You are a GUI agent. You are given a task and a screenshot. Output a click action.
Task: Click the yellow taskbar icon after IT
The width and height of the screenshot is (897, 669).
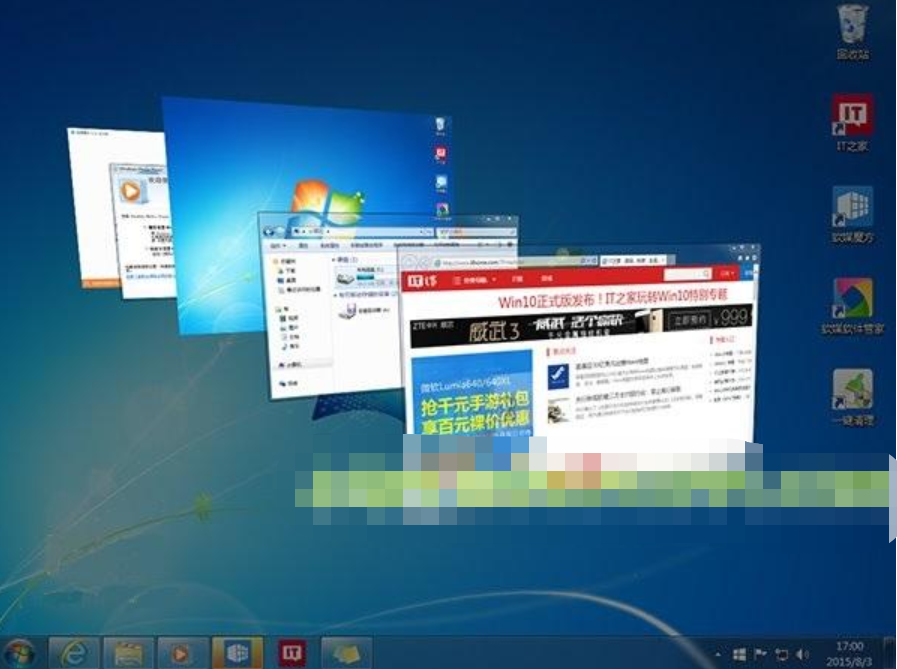(346, 652)
